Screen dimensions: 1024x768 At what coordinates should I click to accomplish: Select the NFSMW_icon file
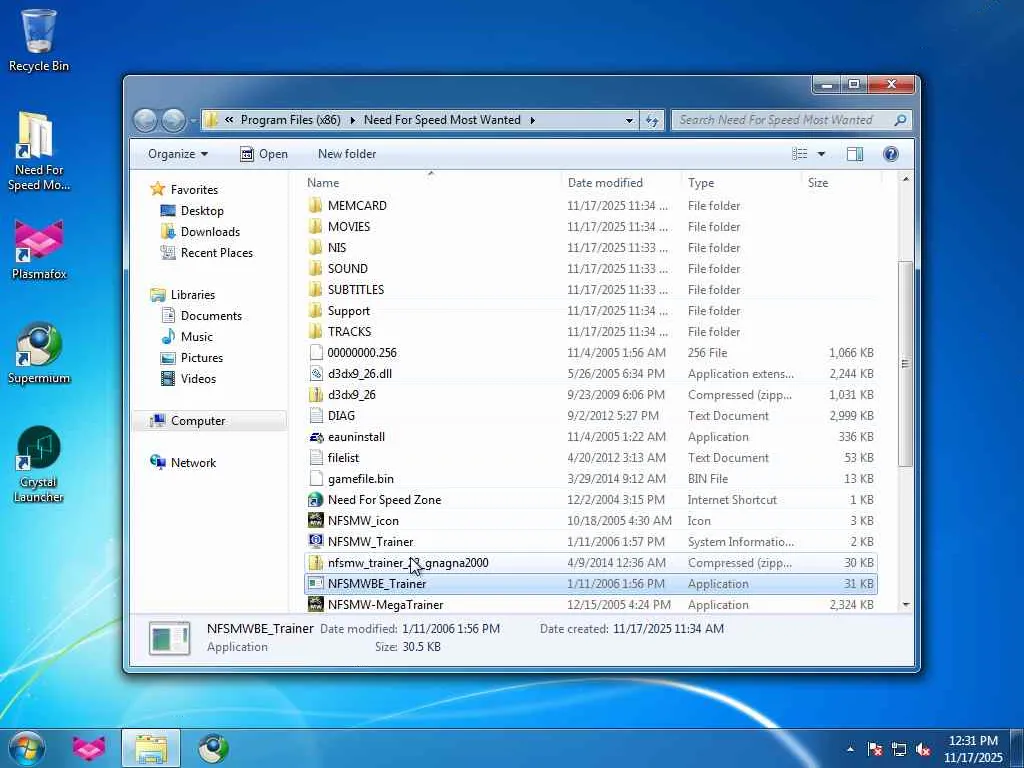point(363,521)
